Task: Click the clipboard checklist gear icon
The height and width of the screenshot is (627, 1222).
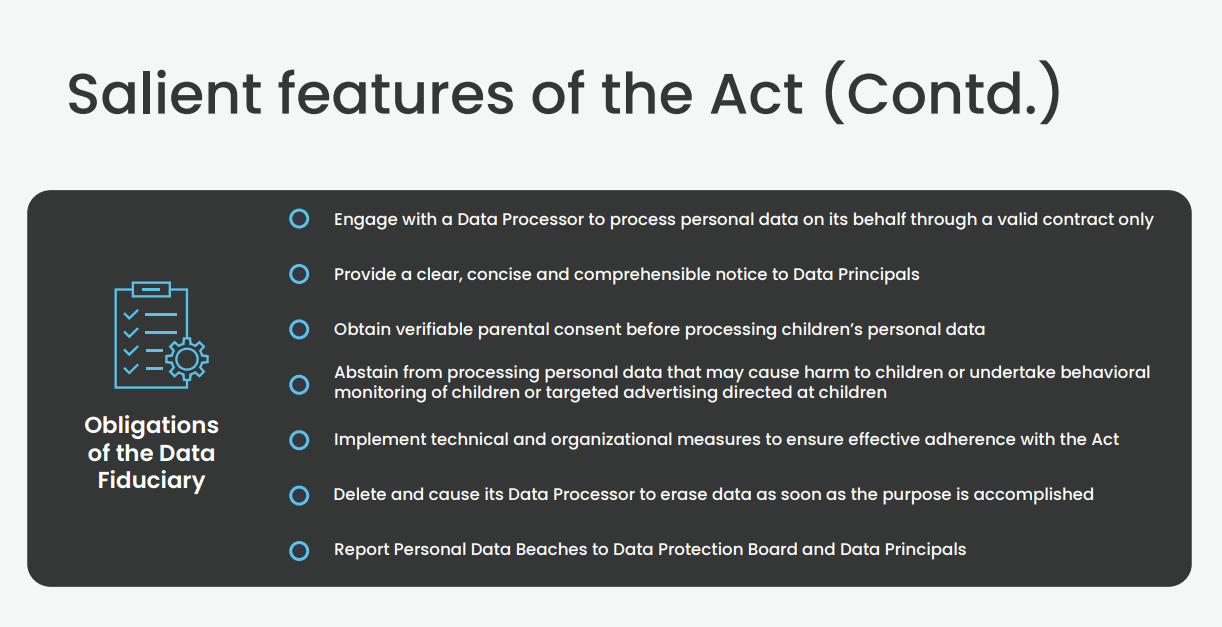Action: [159, 335]
